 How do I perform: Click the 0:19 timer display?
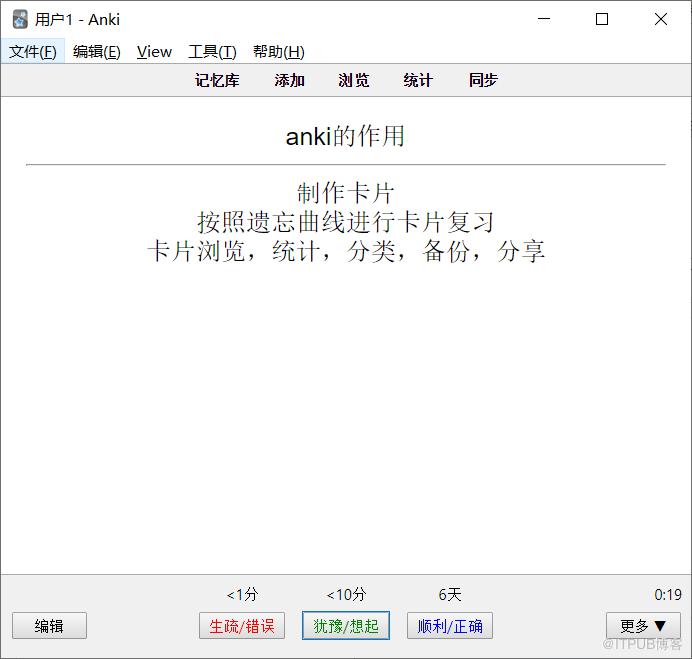click(668, 595)
